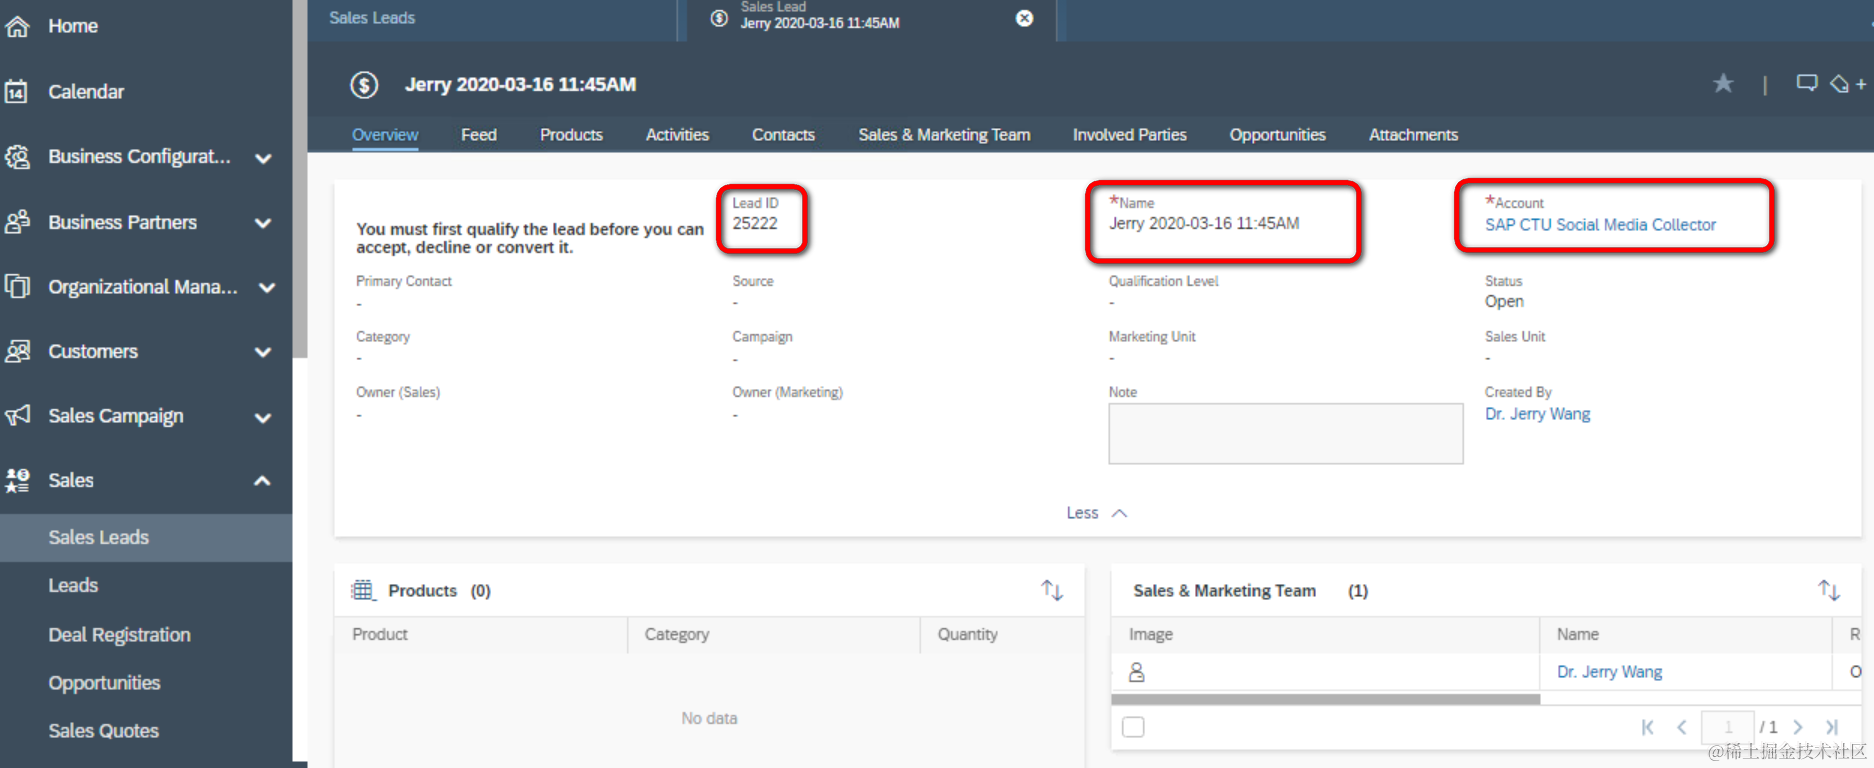Viewport: 1874px width, 768px height.
Task: Click the Lead ID value 25222
Action: 755,224
